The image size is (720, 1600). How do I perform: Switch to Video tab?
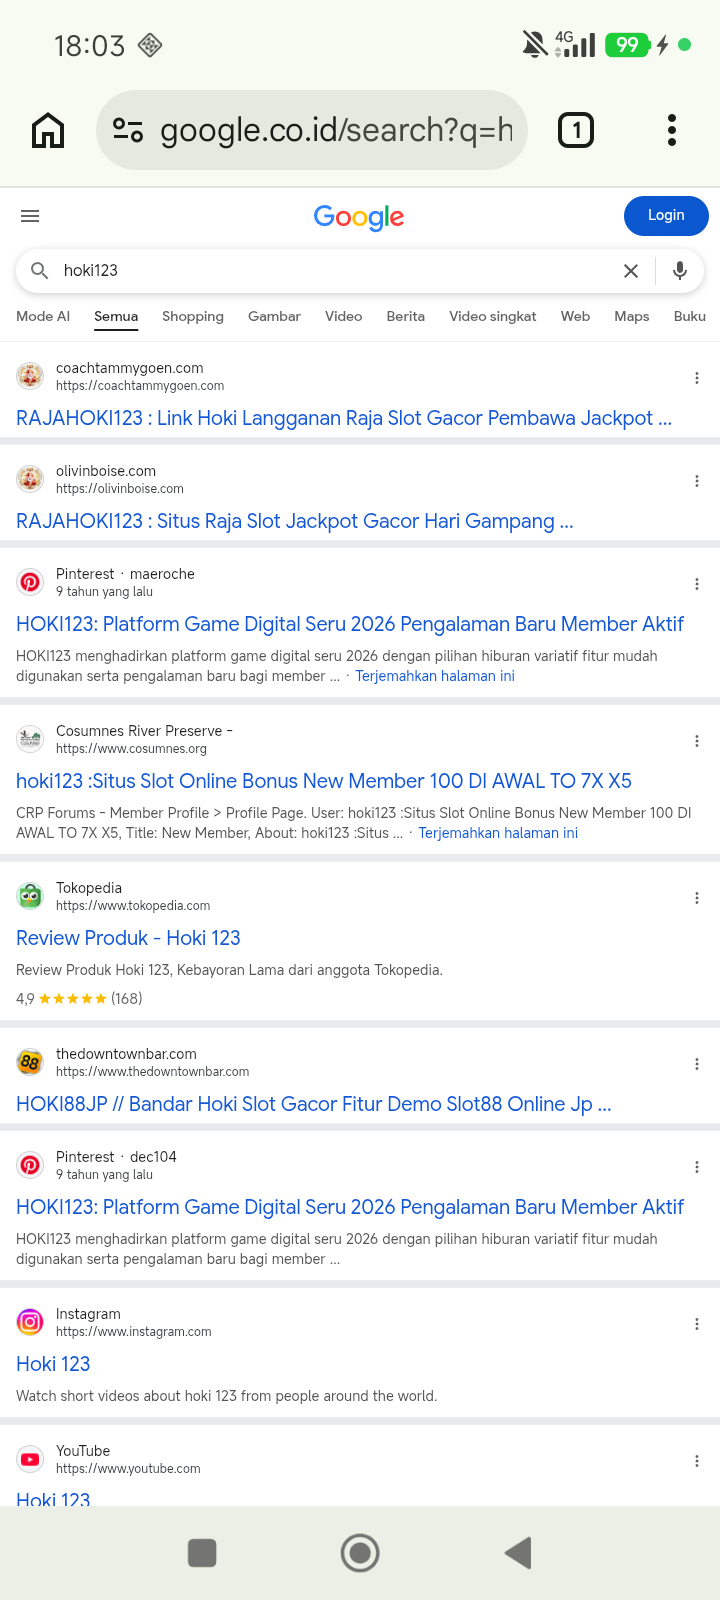tap(343, 316)
